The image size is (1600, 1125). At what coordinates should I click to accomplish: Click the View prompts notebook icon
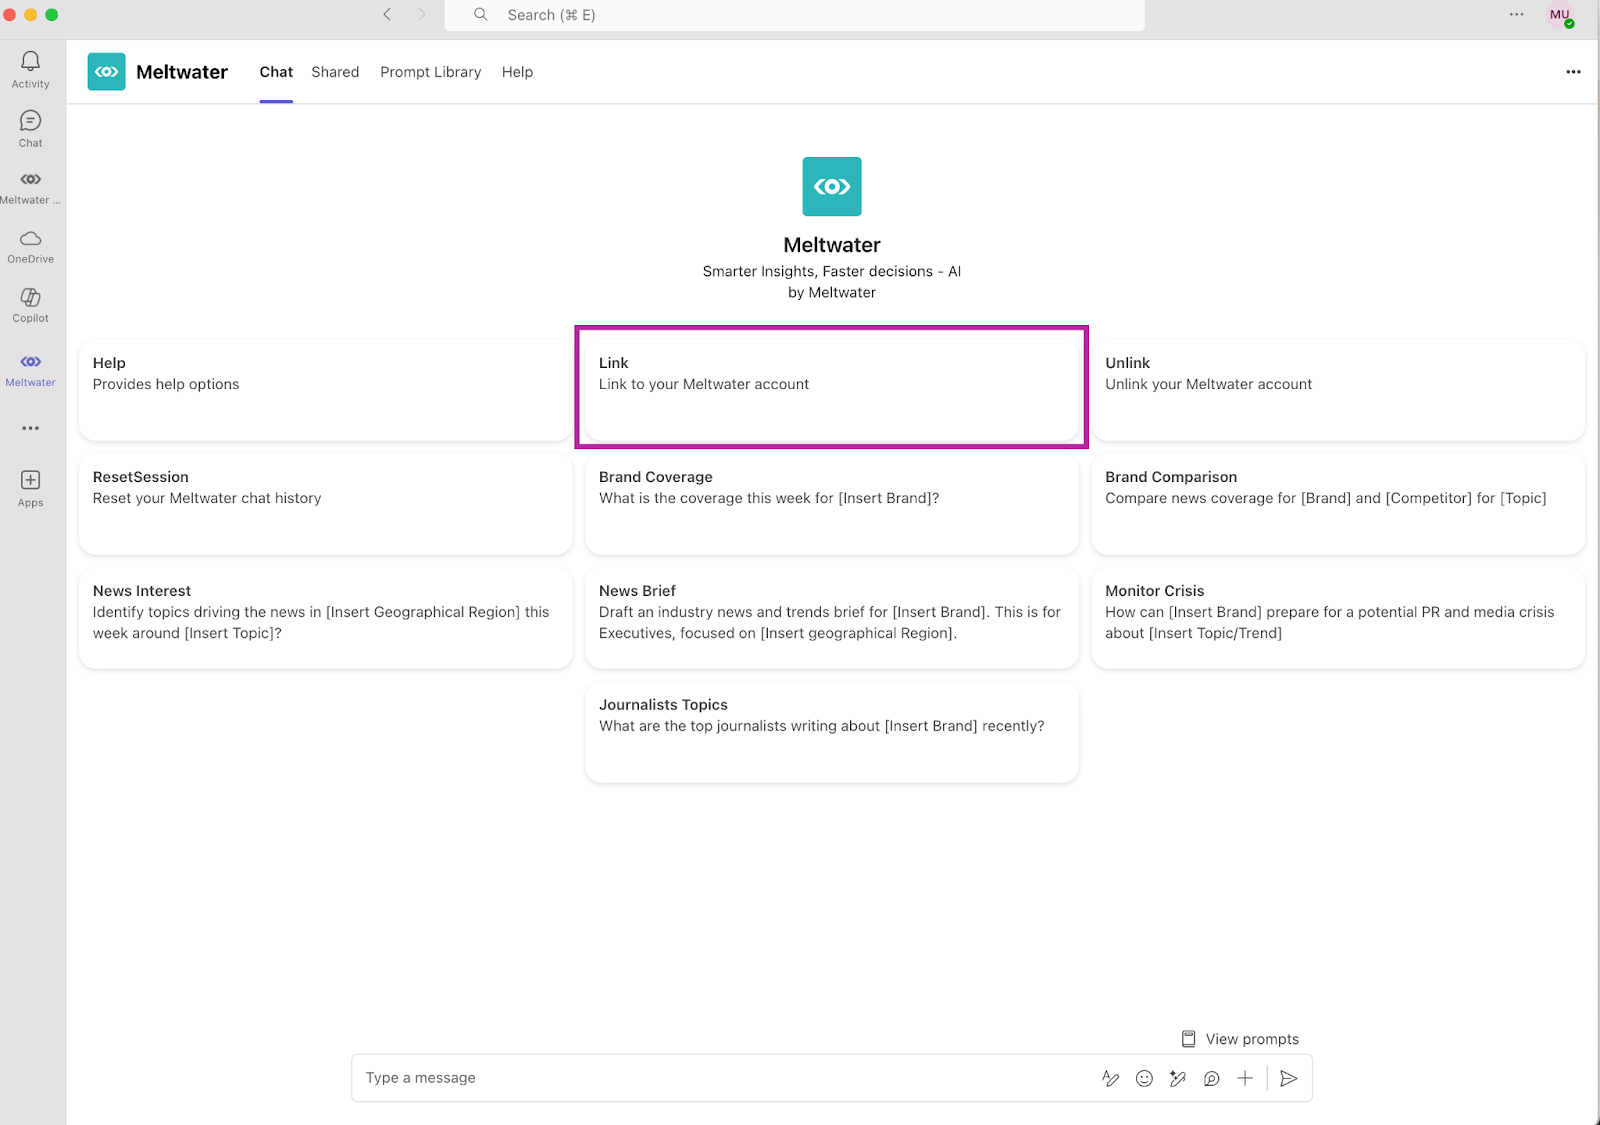pos(1188,1039)
